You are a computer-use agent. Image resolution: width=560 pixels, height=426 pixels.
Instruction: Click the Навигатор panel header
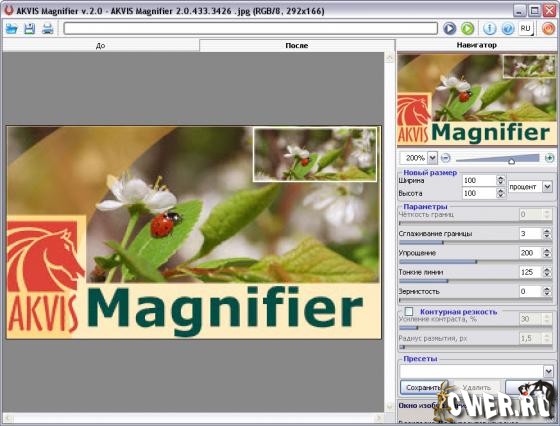pos(477,45)
